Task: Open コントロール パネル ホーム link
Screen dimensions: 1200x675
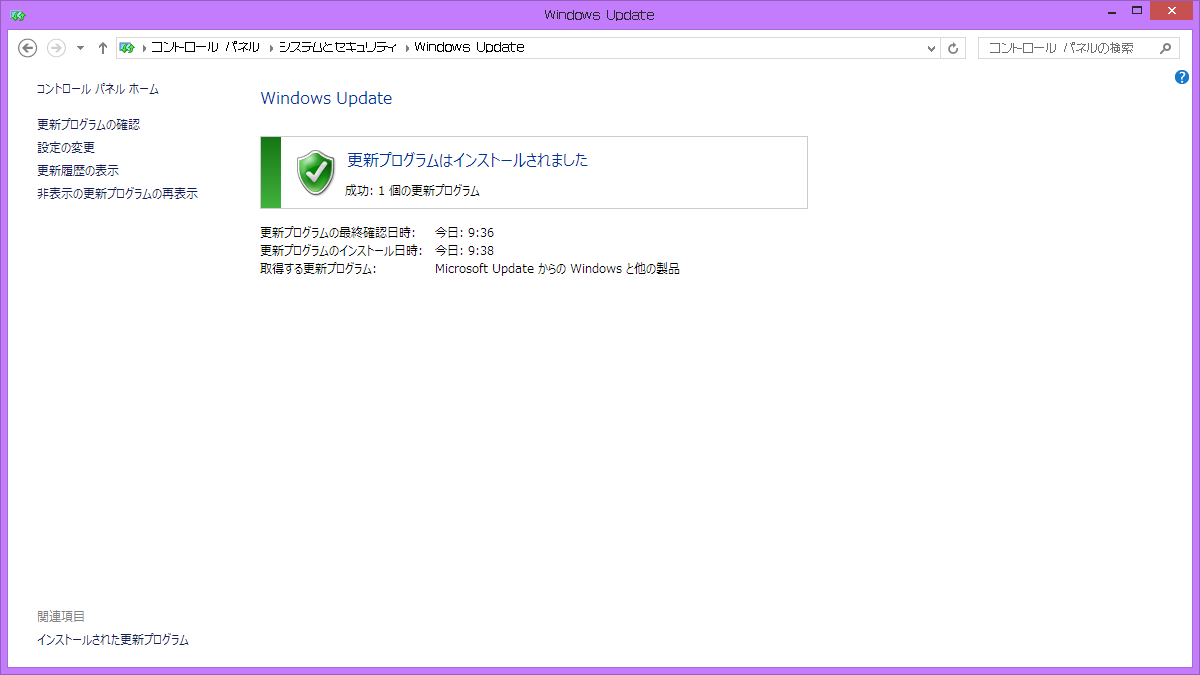Action: (98, 89)
